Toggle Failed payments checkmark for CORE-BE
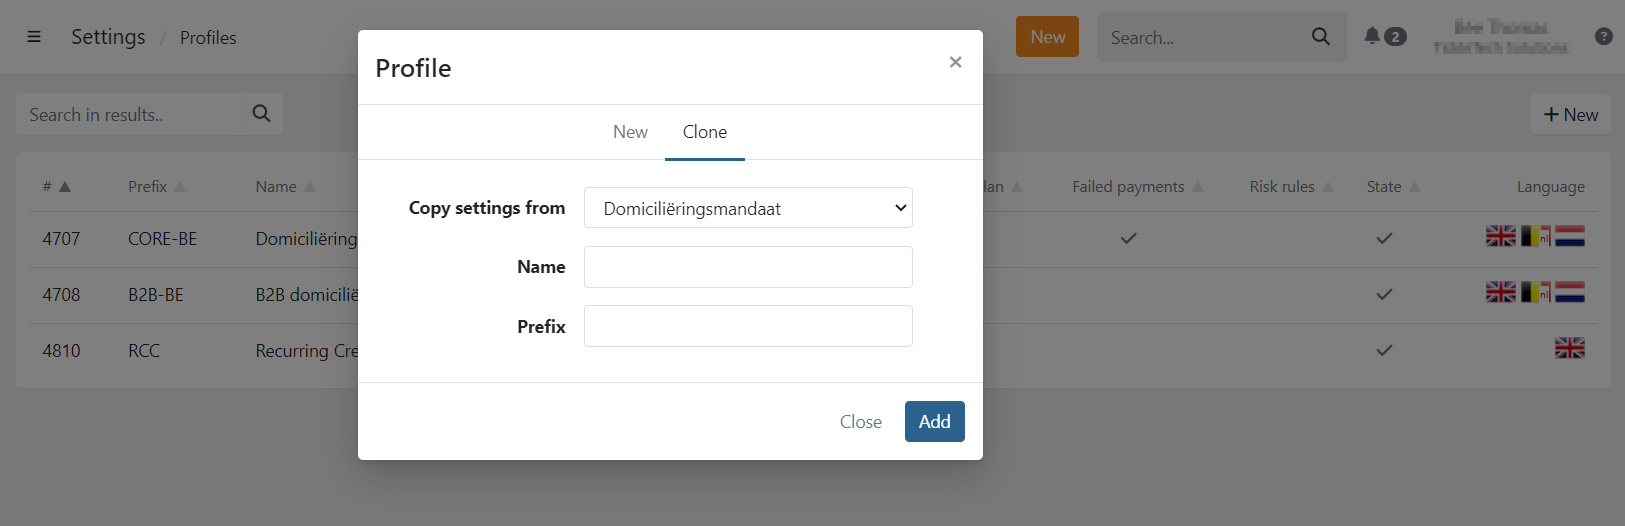The image size is (1625, 526). (x=1128, y=238)
